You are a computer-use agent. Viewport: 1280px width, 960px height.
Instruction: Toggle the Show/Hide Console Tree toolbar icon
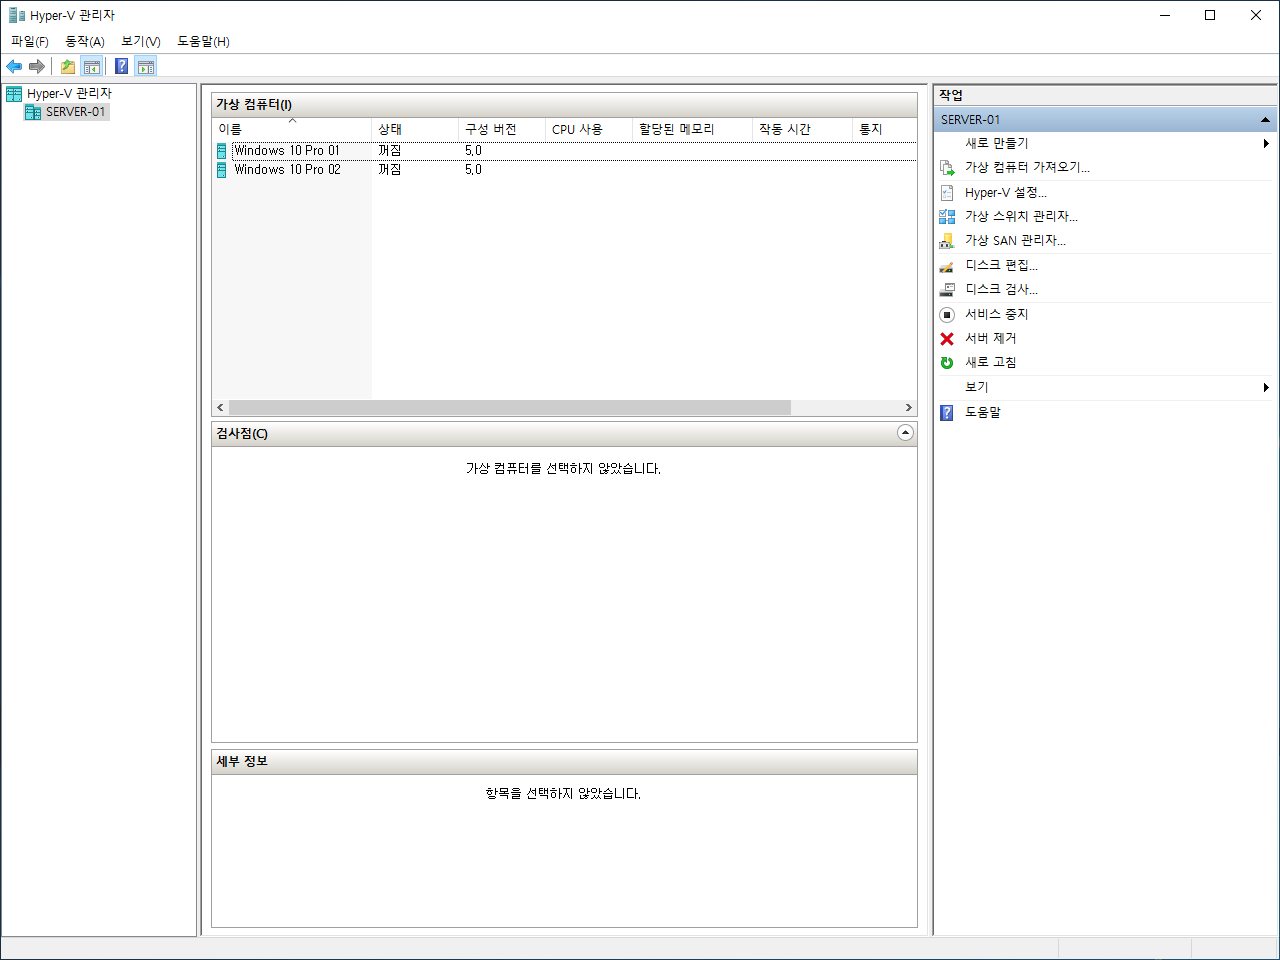pos(91,67)
